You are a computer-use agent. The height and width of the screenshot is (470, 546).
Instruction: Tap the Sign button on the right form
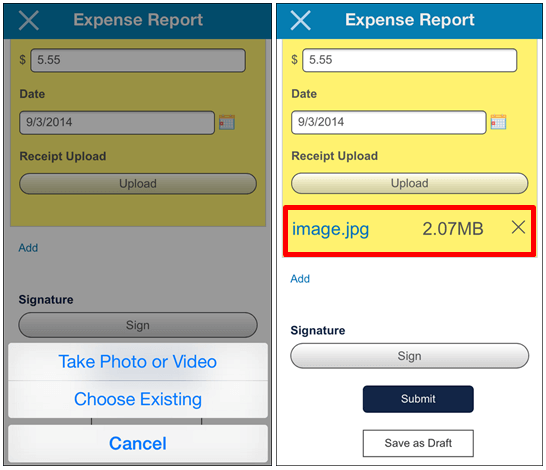[x=410, y=356]
